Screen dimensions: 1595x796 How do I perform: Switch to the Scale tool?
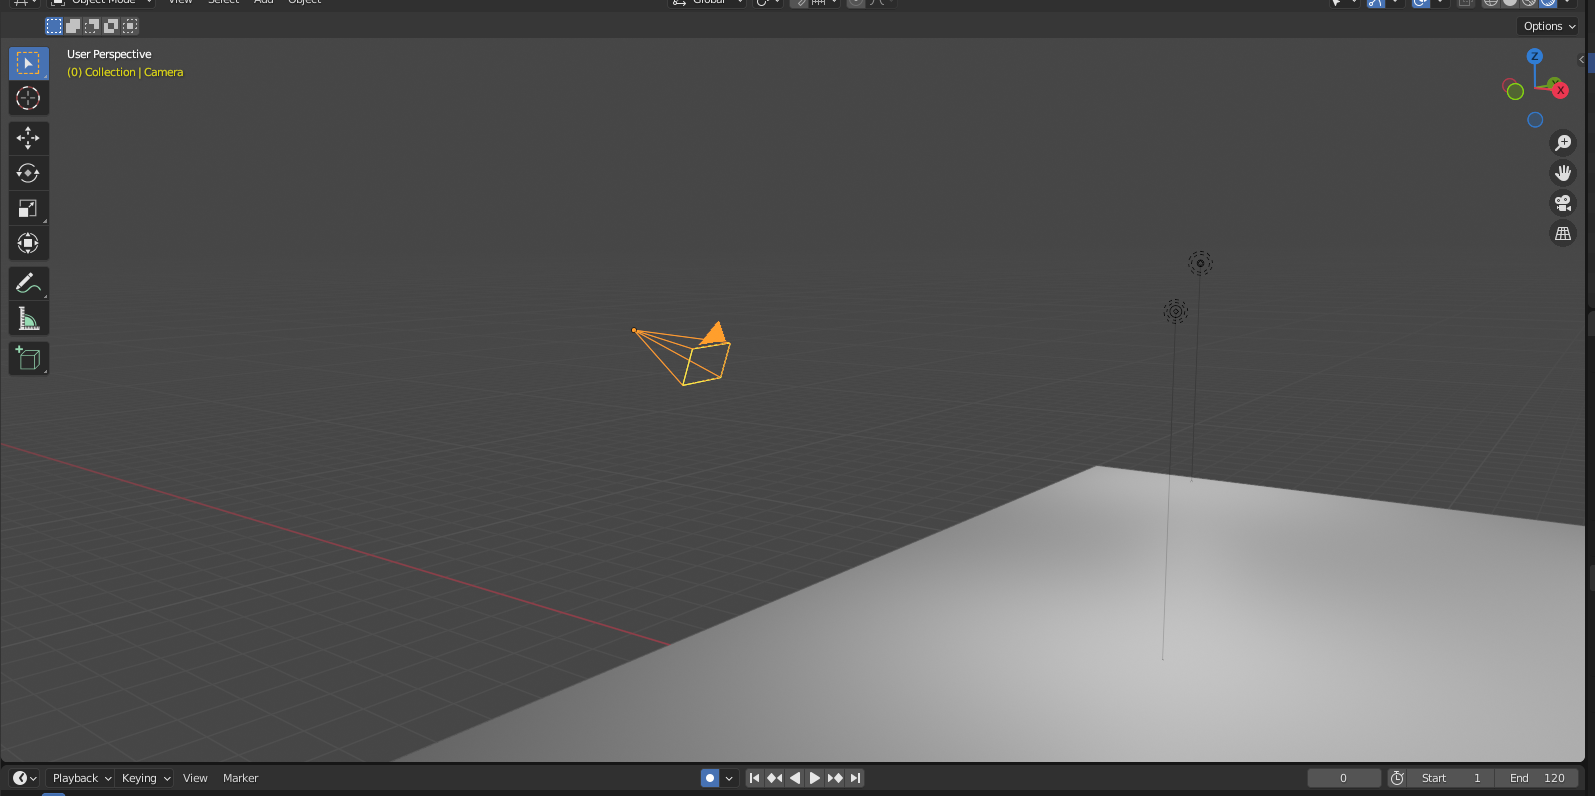tap(28, 208)
